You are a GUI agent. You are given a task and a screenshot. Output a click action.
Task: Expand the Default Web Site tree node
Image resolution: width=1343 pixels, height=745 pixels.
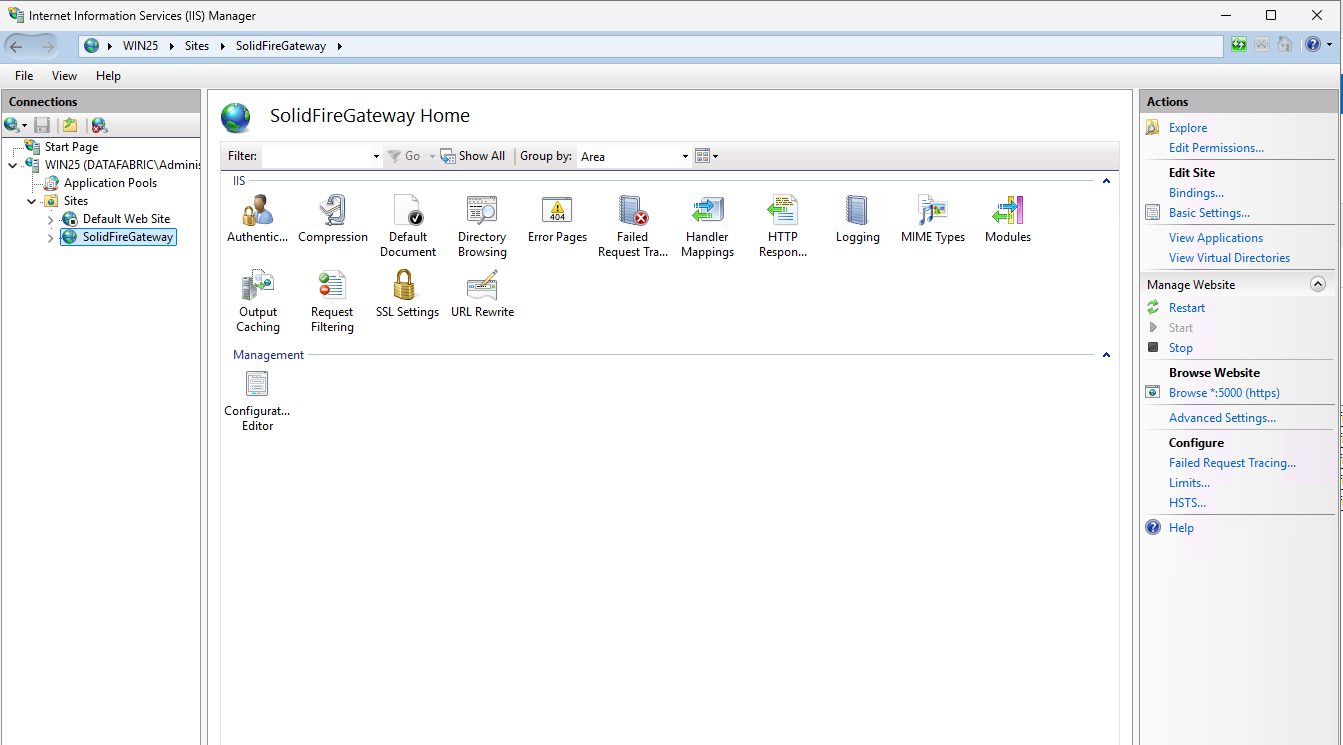coord(51,219)
